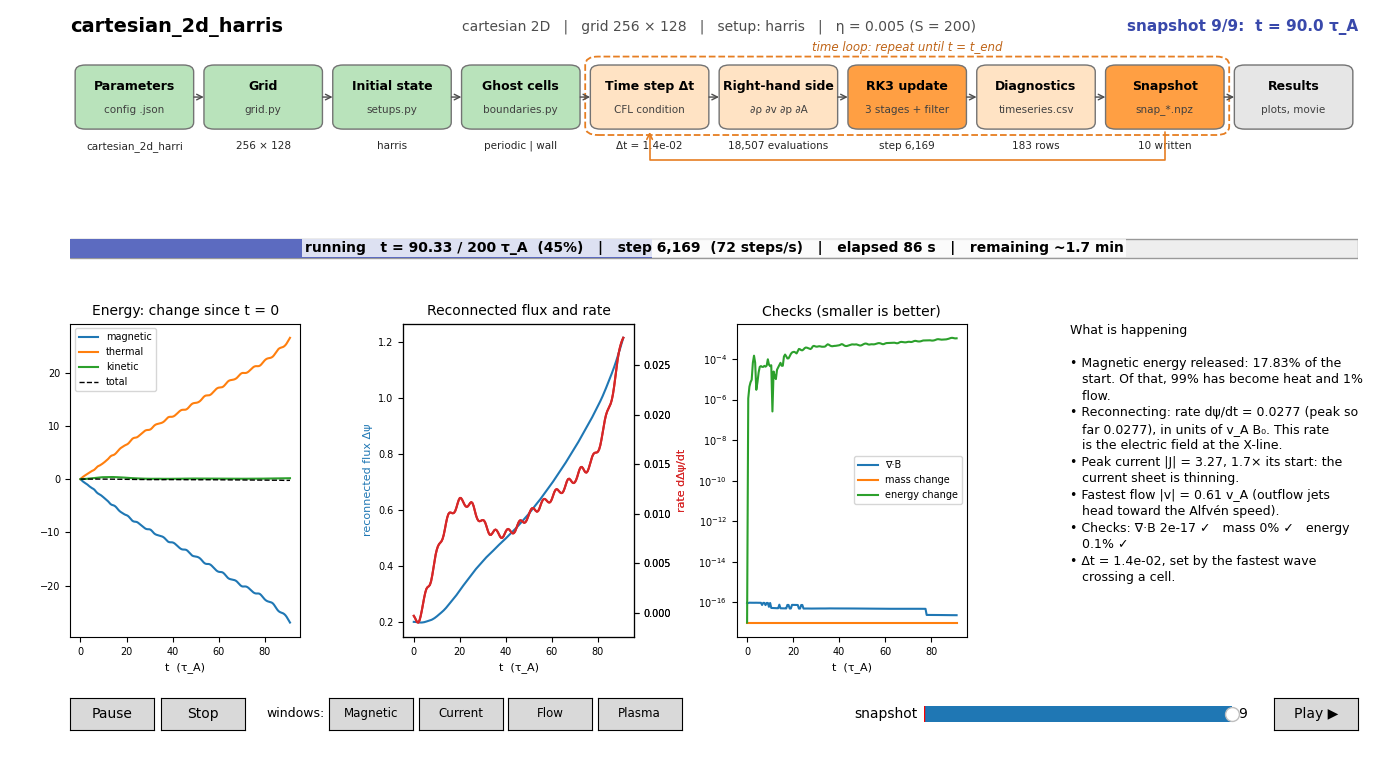Screen dimensions: 1400x760
Task: Select the Results pipeline box
Action: point(1294,97)
